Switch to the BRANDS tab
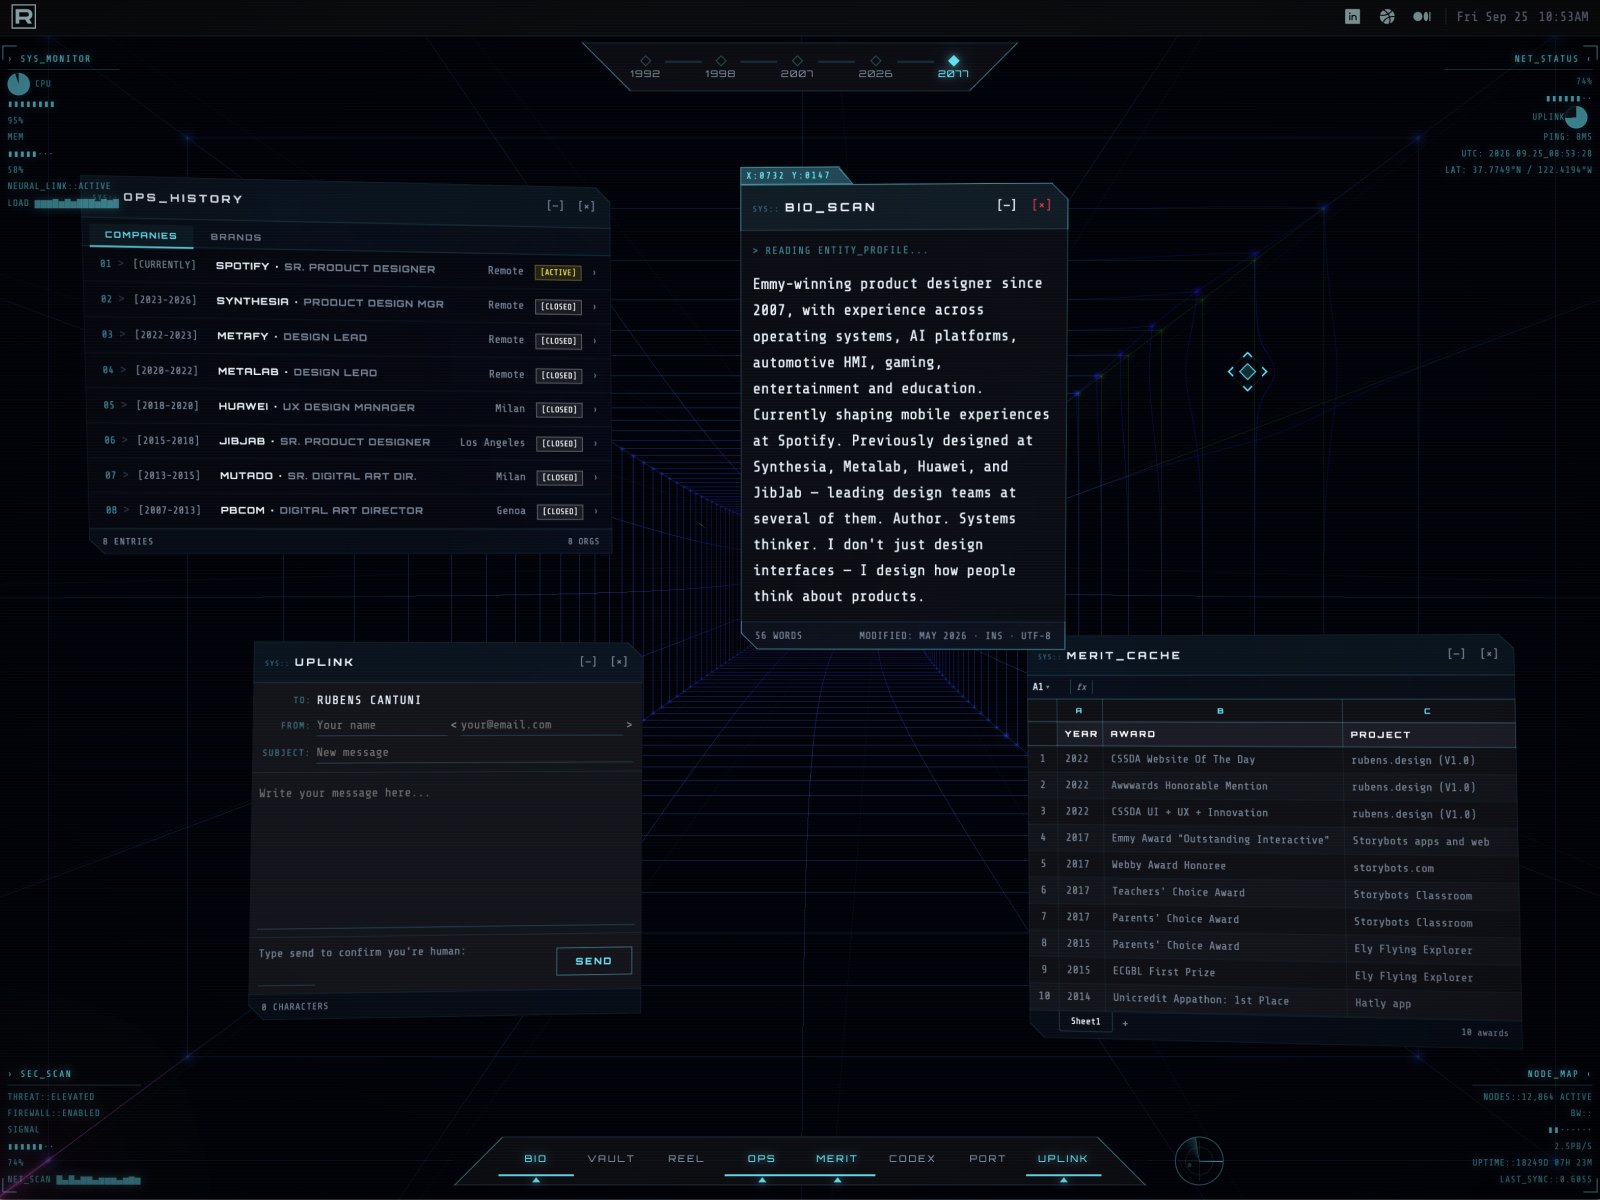 click(236, 237)
